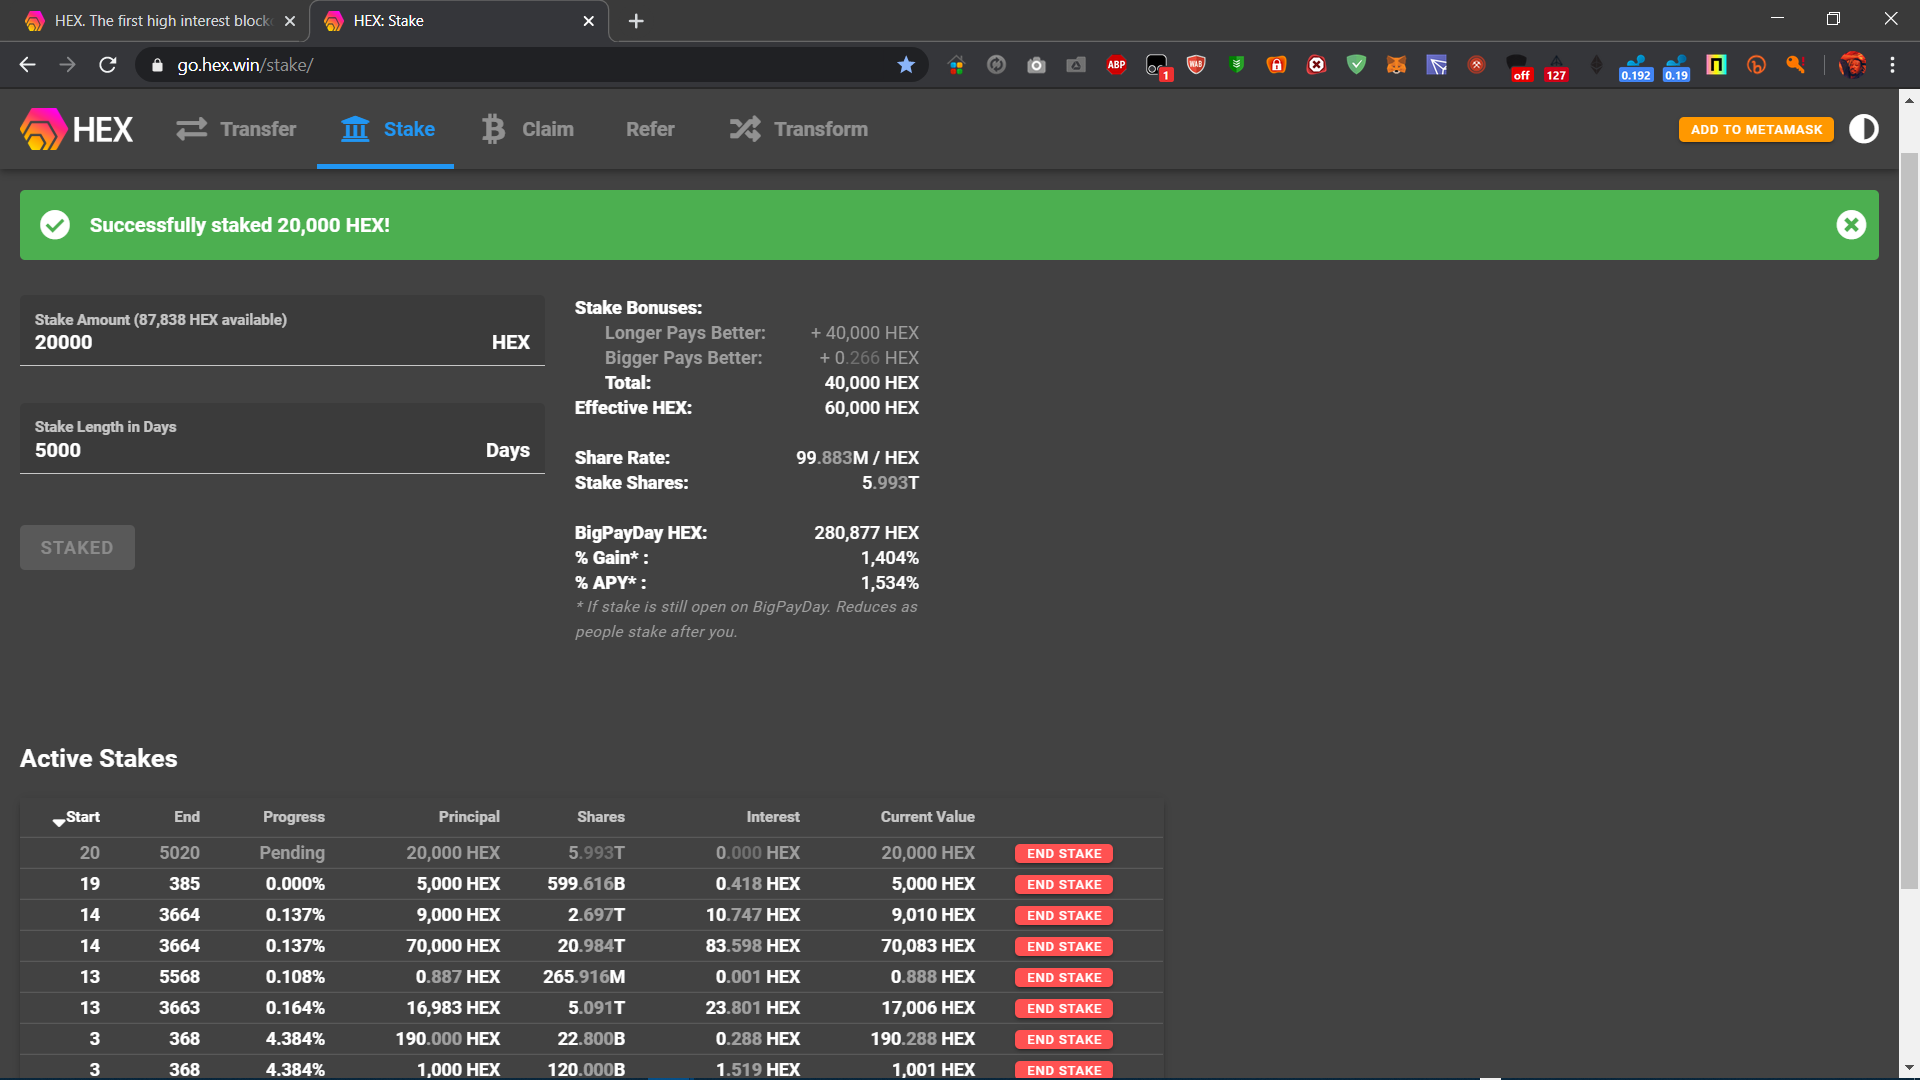The image size is (1920, 1080).
Task: Click the ADD TO METAMASK button
Action: [x=1756, y=129]
